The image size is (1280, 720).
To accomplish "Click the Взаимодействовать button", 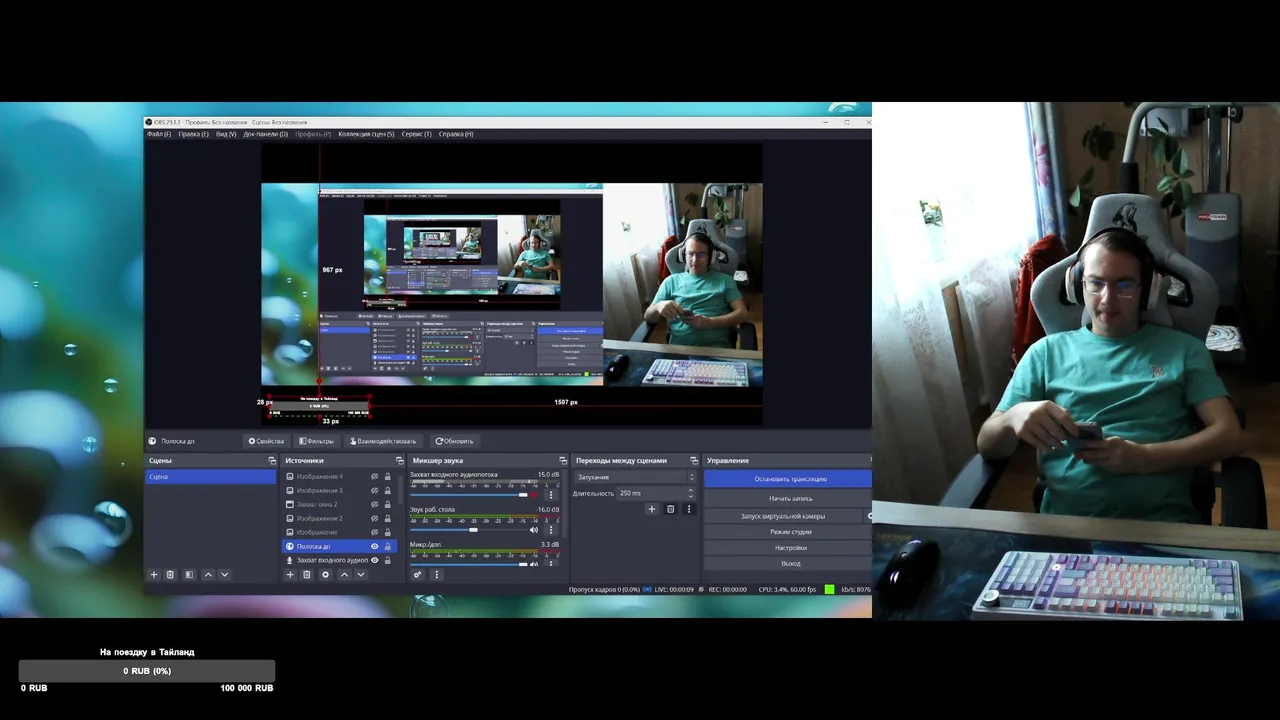I will point(382,441).
